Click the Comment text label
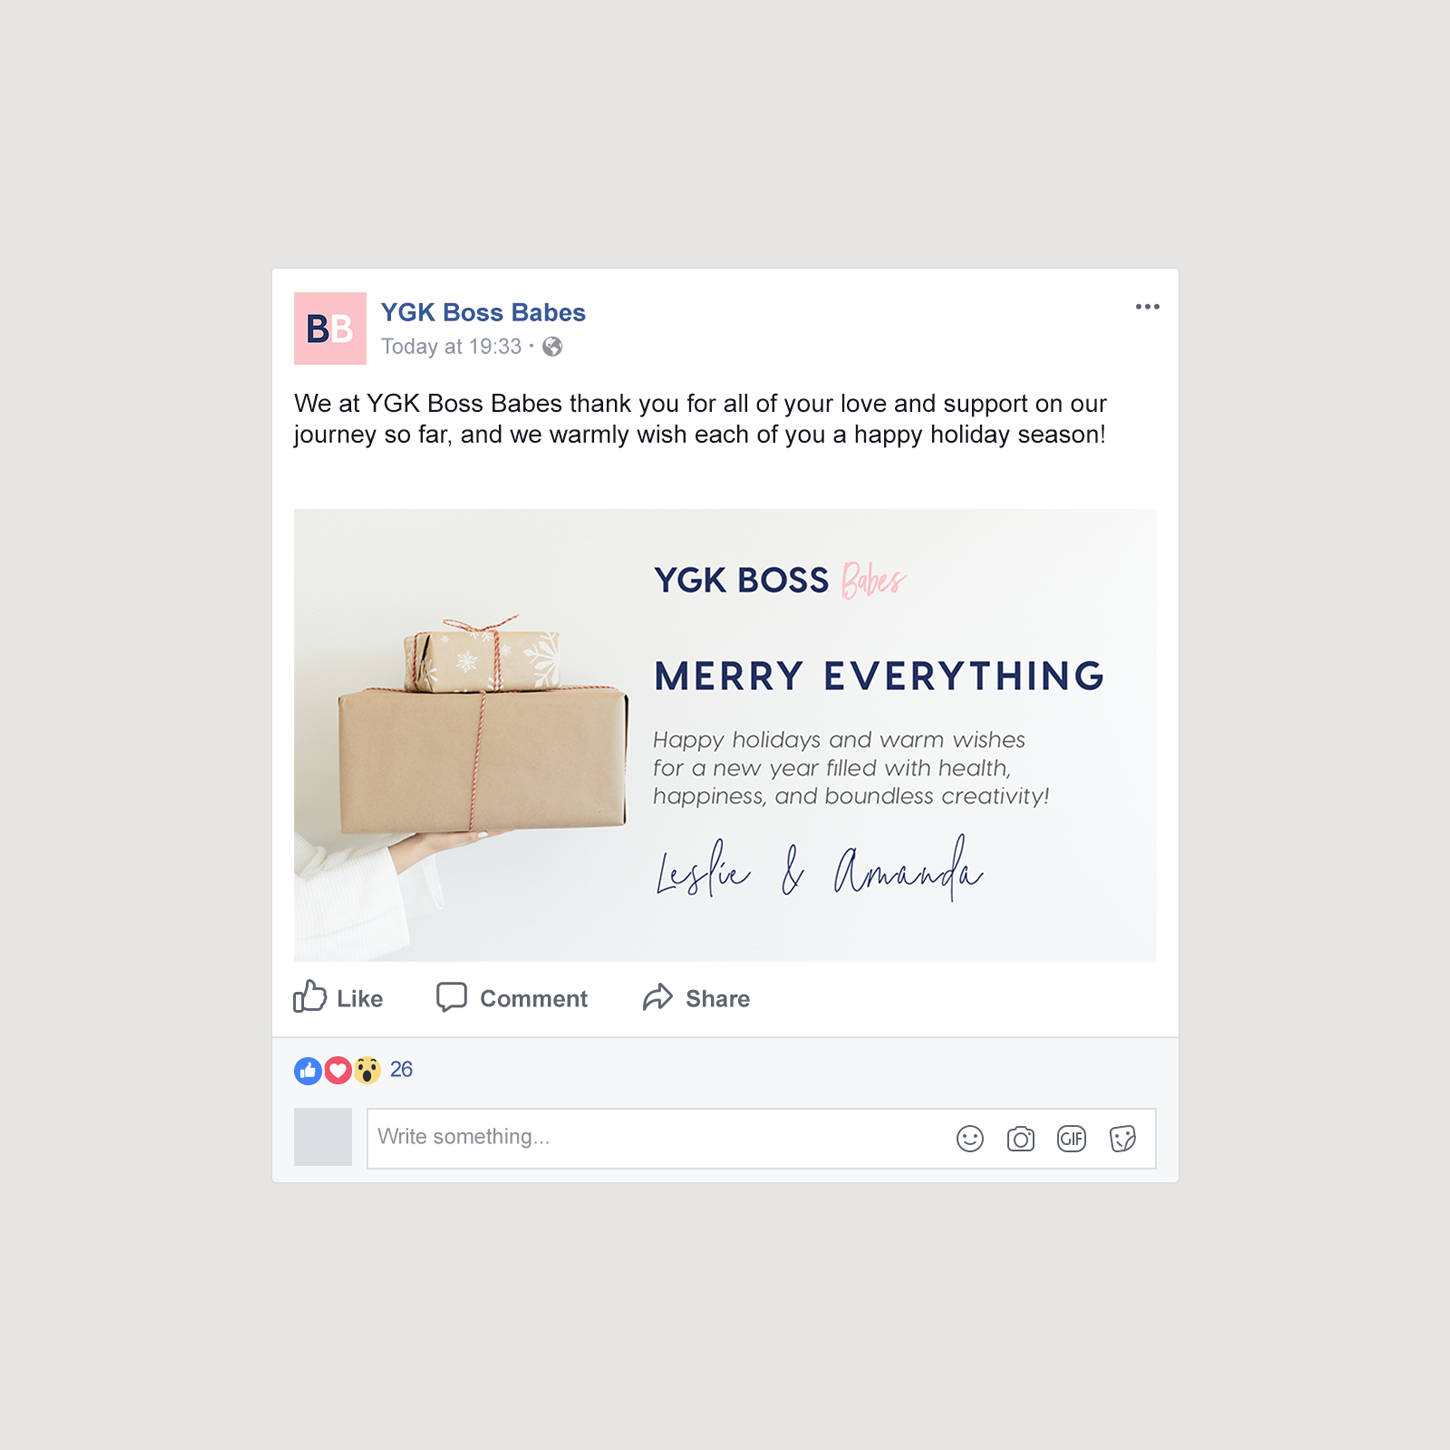 pyautogui.click(x=534, y=999)
